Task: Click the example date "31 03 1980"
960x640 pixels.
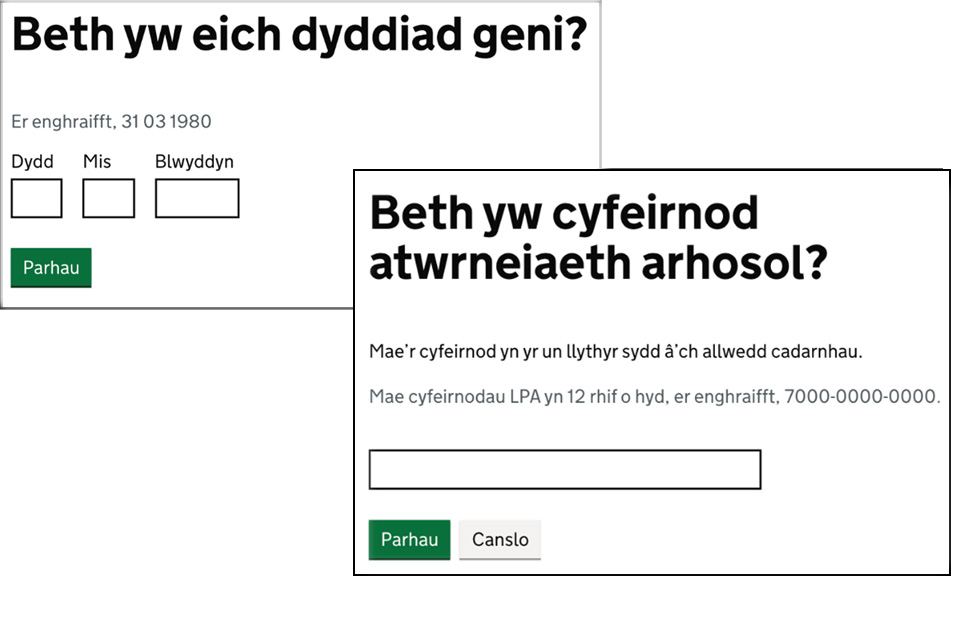Action: tap(166, 122)
